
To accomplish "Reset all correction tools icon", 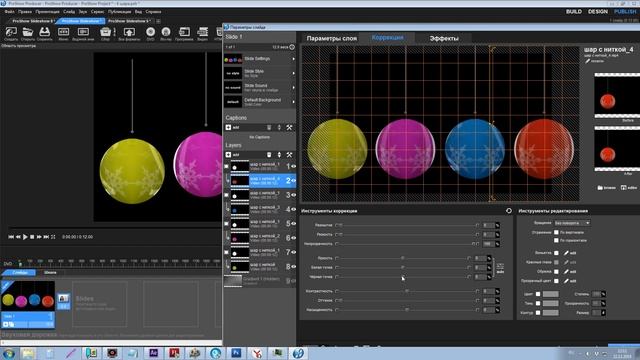I will (509, 211).
